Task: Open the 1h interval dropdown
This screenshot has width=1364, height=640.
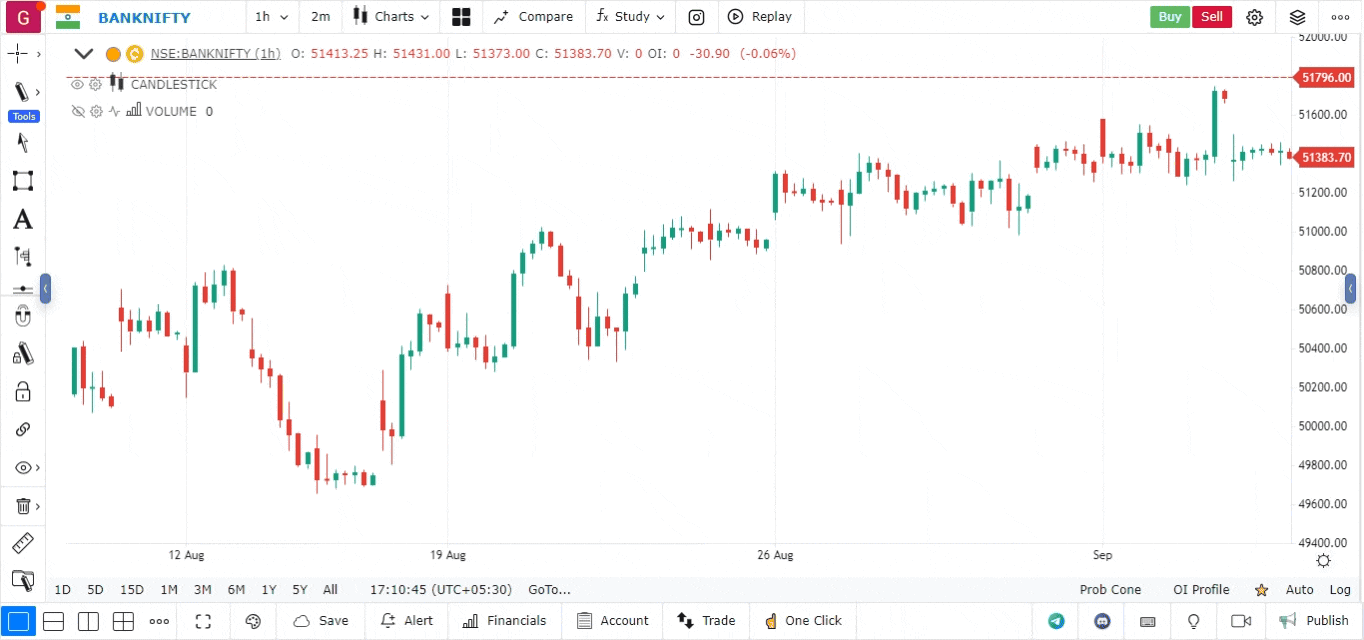Action: [x=270, y=17]
